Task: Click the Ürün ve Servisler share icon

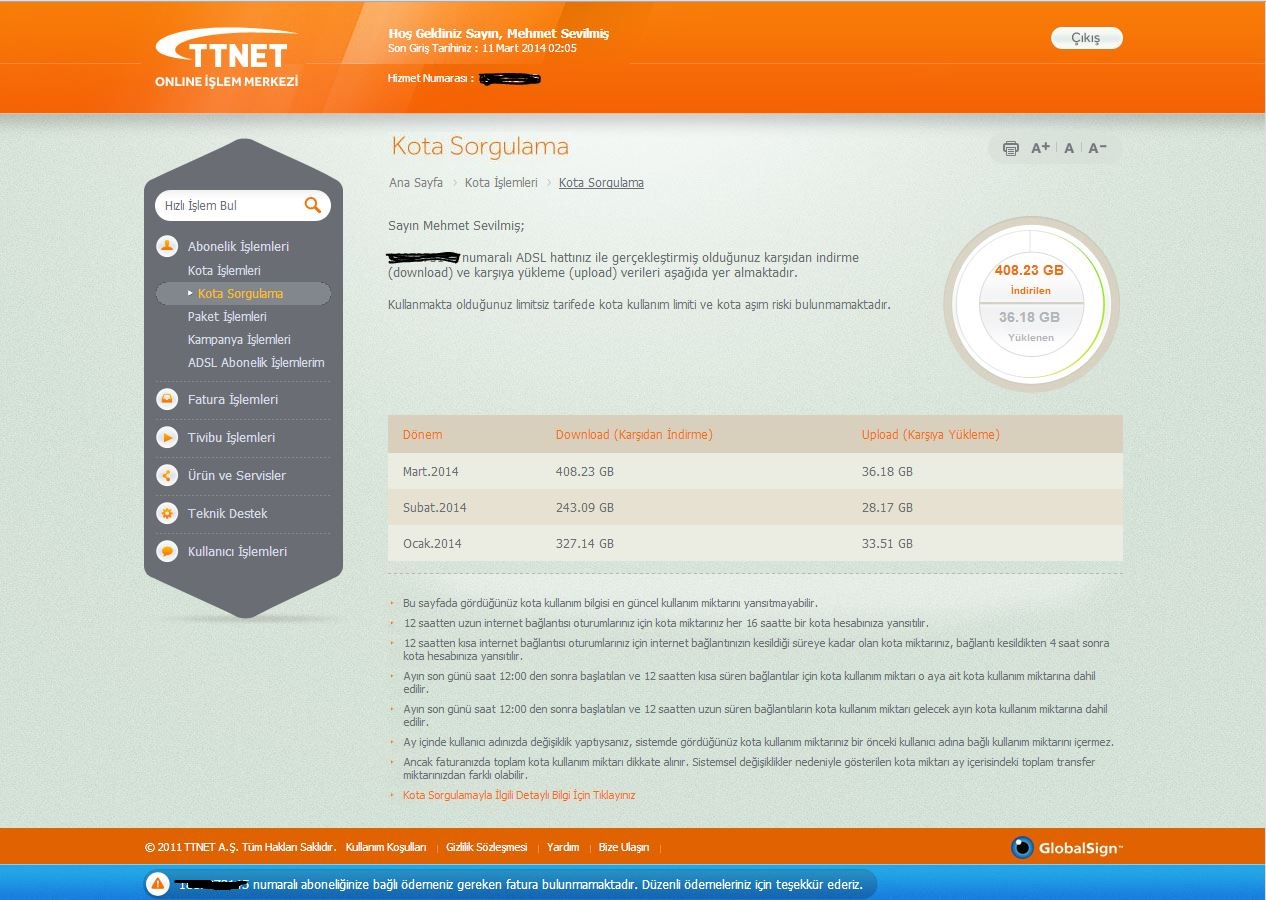Action: (167, 475)
